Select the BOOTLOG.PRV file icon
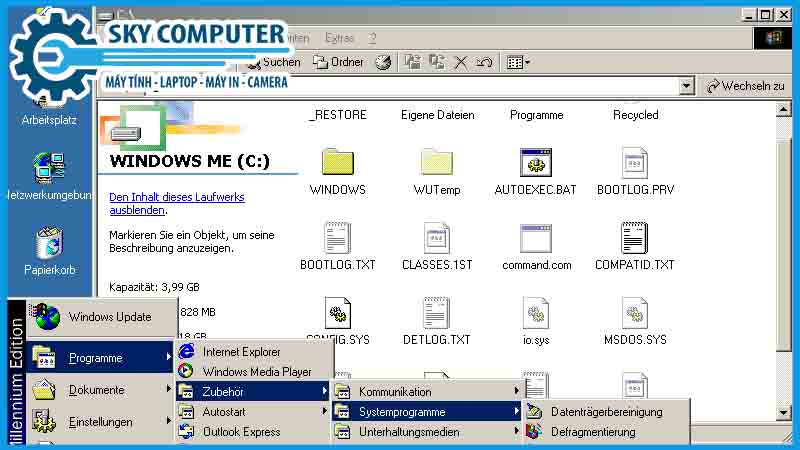 (635, 162)
